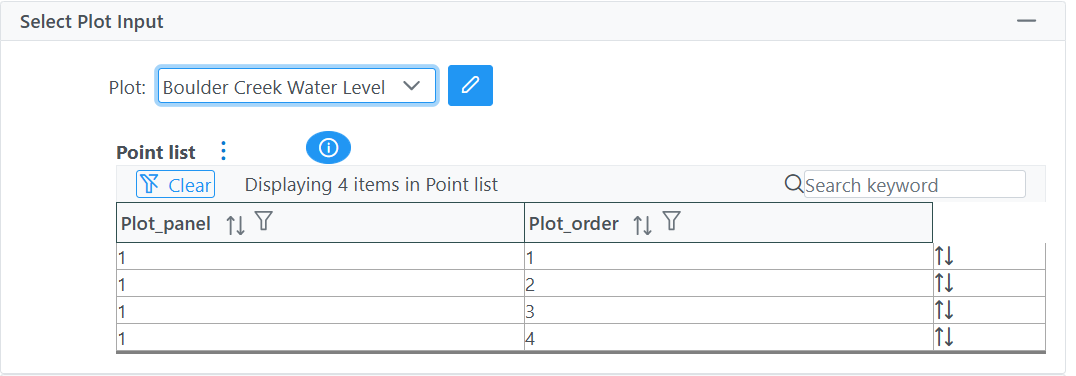The width and height of the screenshot is (1076, 376).
Task: Focus the Search keyword field
Action: tap(915, 185)
